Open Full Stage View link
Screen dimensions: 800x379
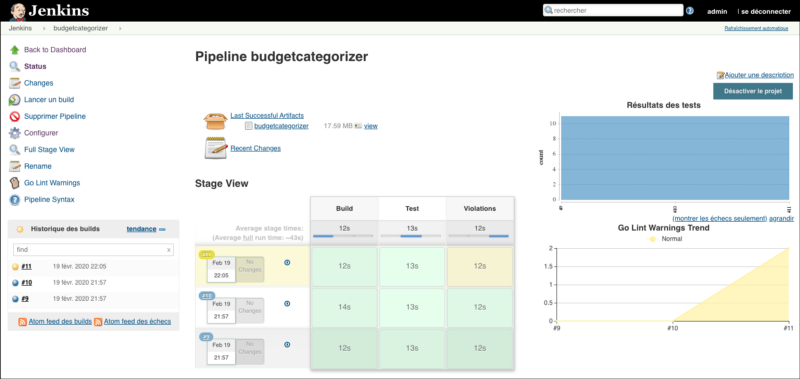(49, 149)
